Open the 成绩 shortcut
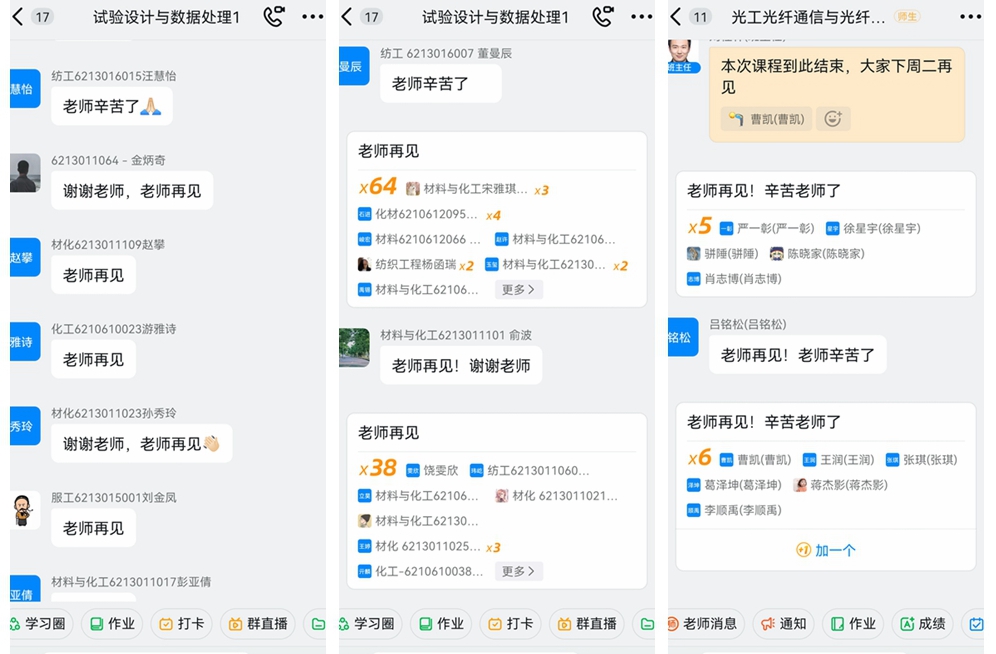 coord(922,624)
